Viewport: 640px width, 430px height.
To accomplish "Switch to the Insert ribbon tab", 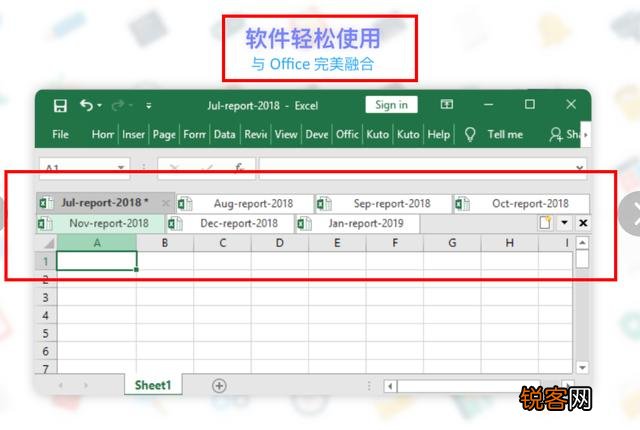I will click(x=133, y=134).
